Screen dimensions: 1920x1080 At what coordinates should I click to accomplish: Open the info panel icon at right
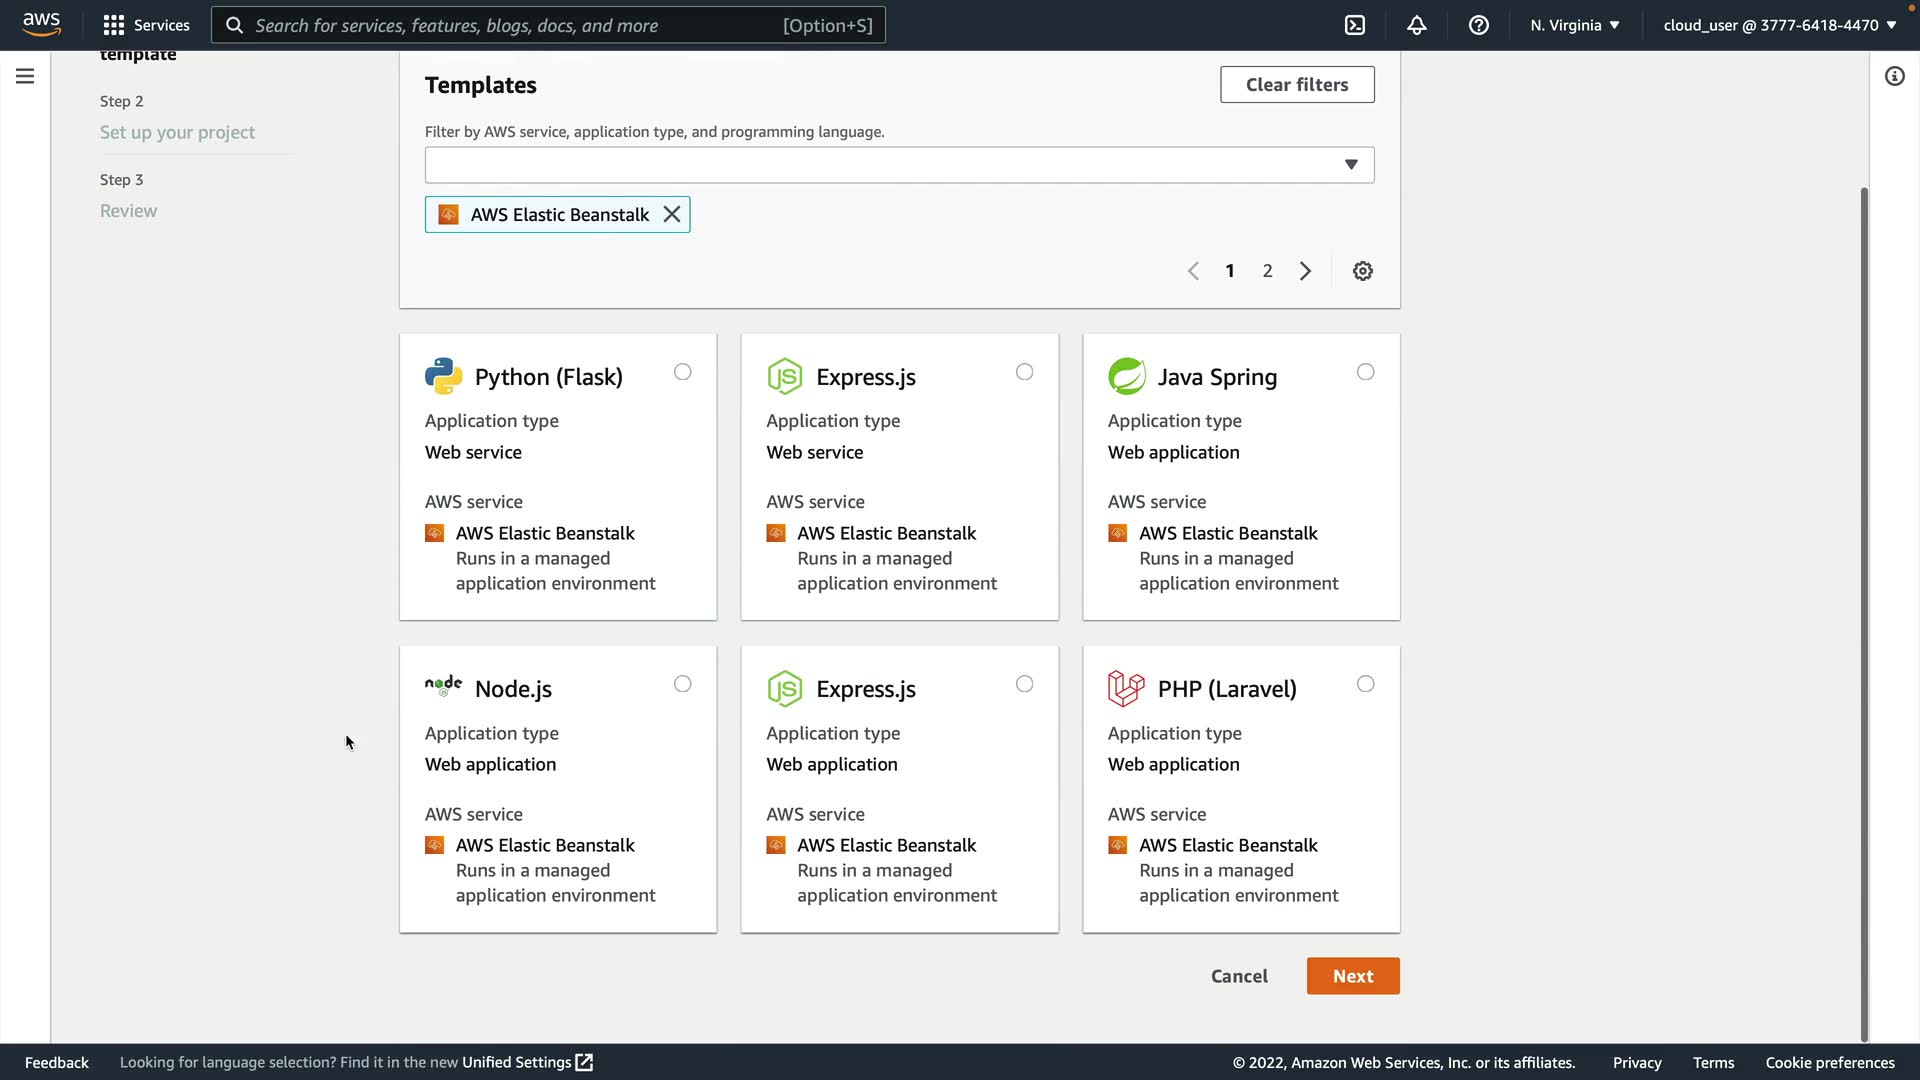pyautogui.click(x=1894, y=76)
